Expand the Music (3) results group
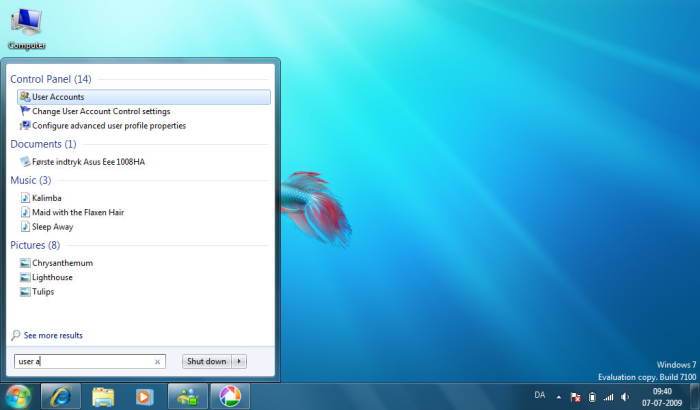 click(x=31, y=180)
